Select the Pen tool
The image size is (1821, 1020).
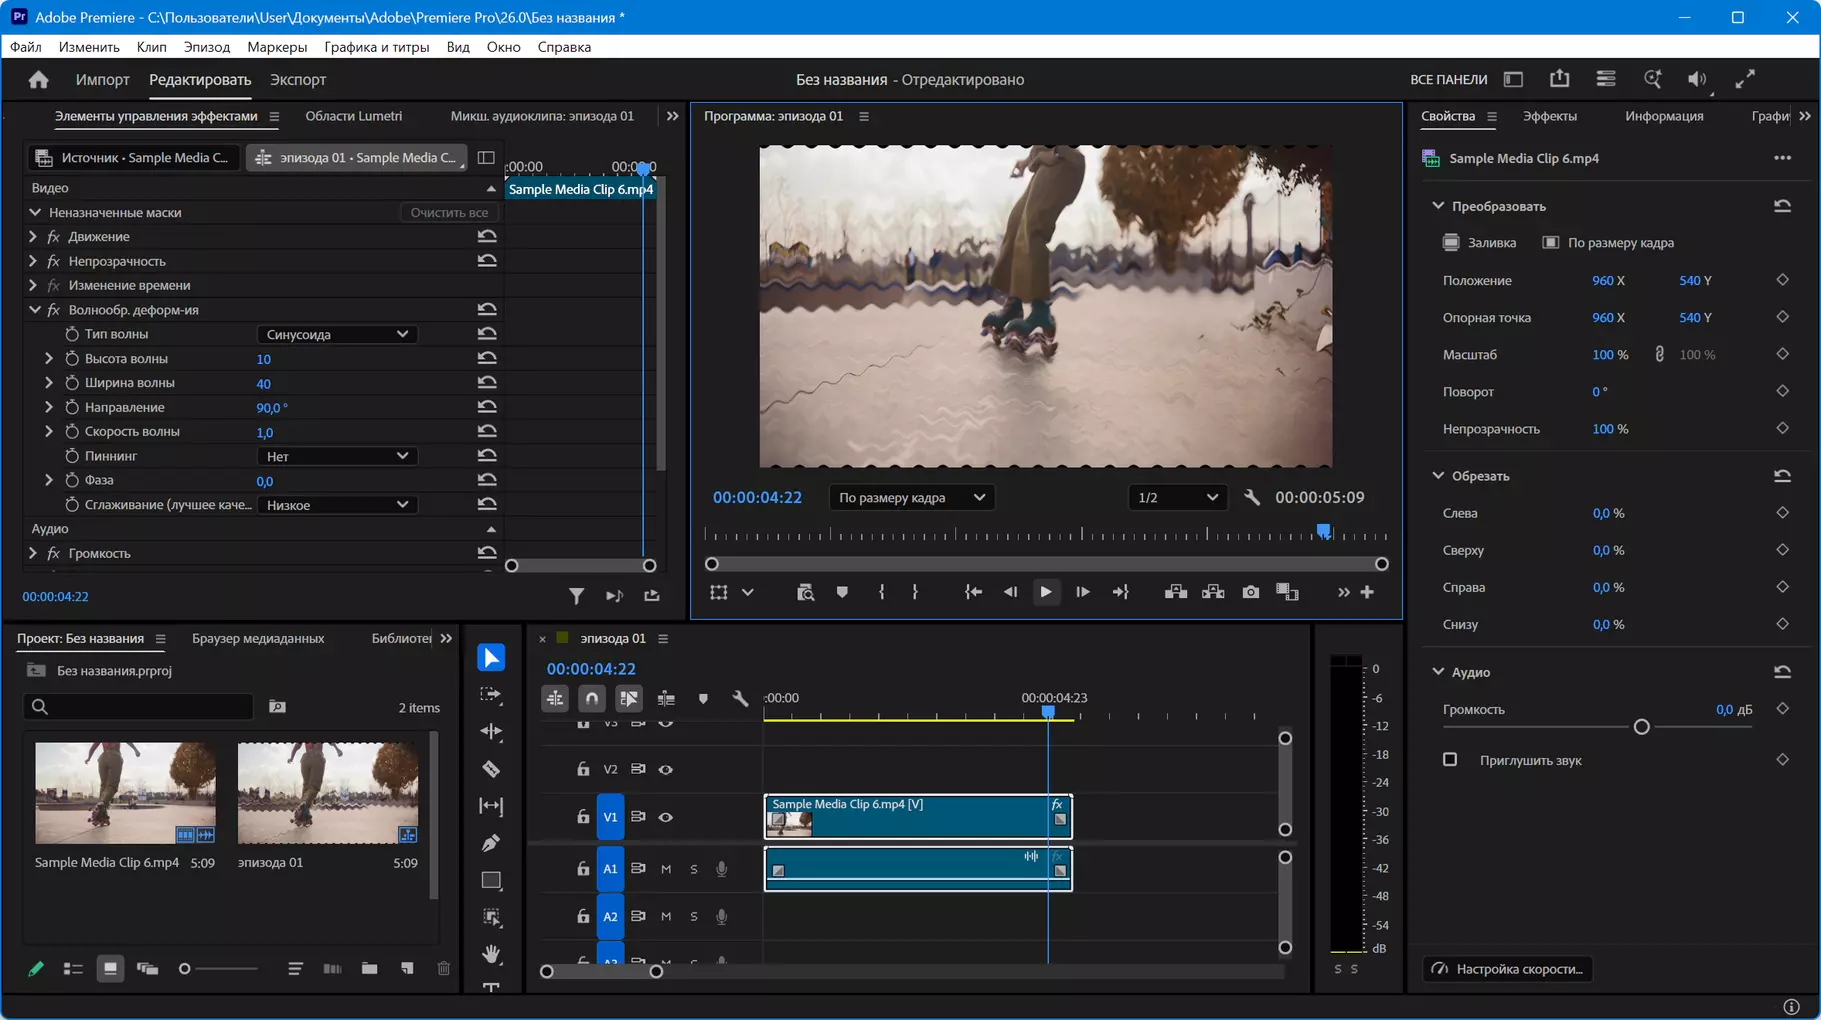[491, 843]
